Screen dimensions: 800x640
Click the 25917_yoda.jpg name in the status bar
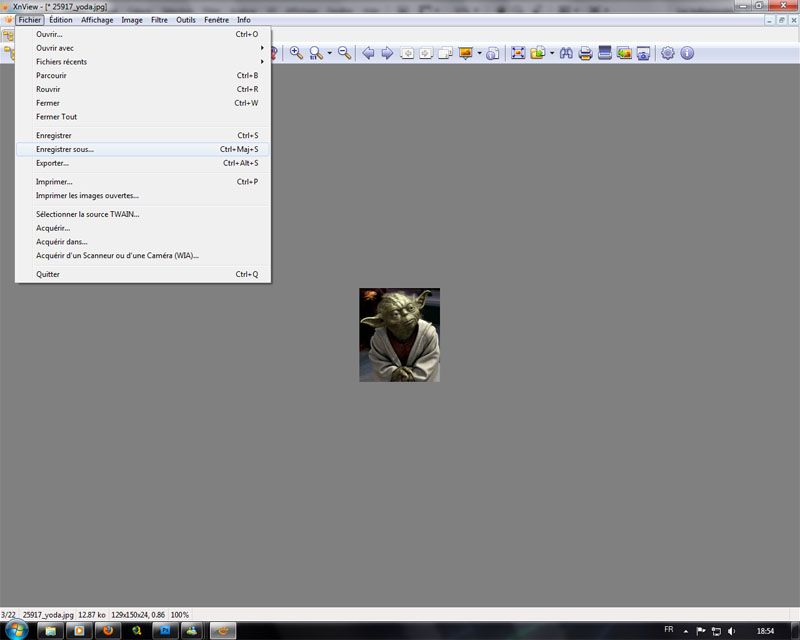48,615
